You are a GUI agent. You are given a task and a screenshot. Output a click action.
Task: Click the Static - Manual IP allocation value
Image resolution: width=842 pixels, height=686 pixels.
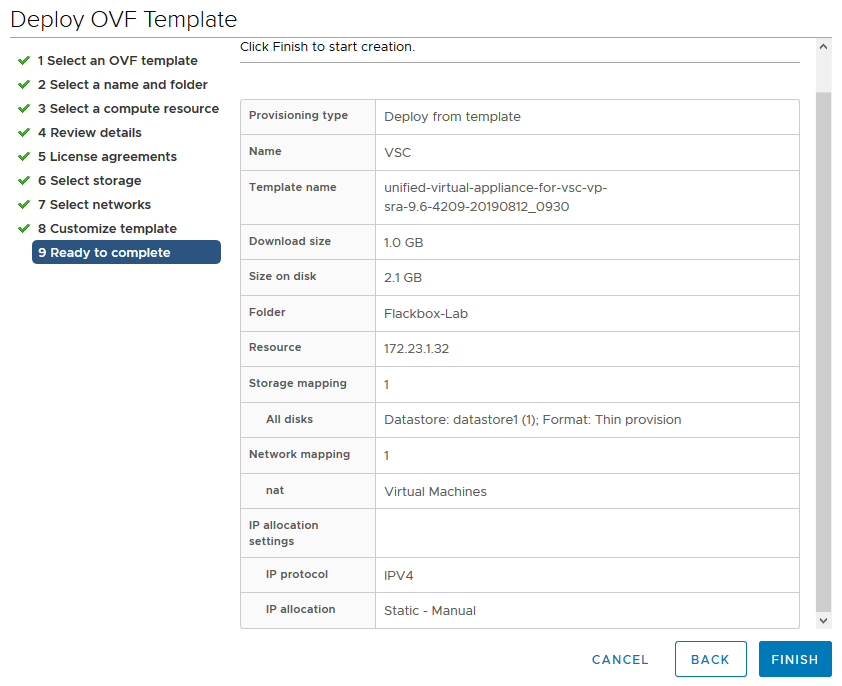coord(430,611)
